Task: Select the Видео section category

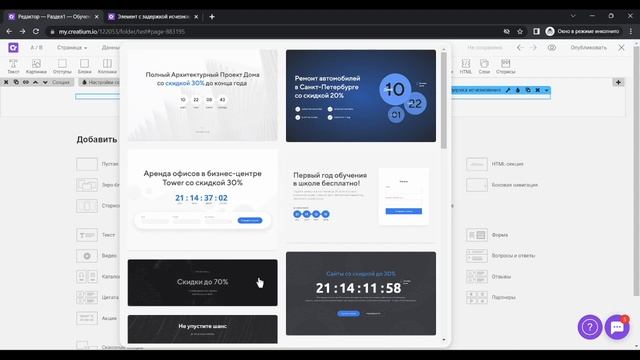Action: [x=97, y=256]
